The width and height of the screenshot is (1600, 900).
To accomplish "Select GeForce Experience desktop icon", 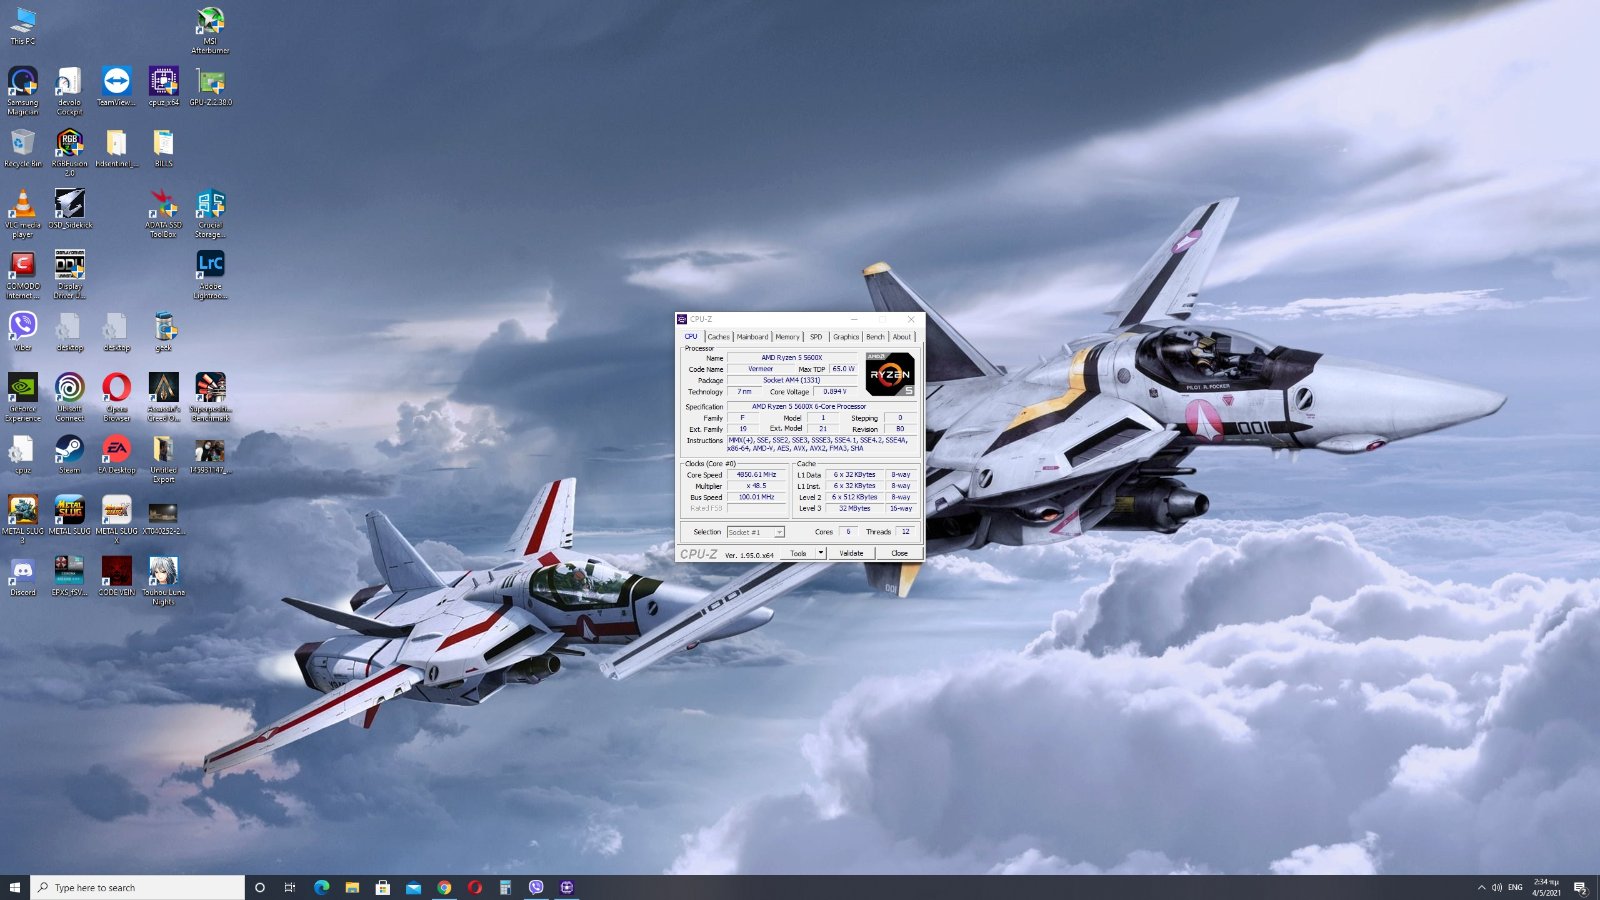I will pos(22,397).
